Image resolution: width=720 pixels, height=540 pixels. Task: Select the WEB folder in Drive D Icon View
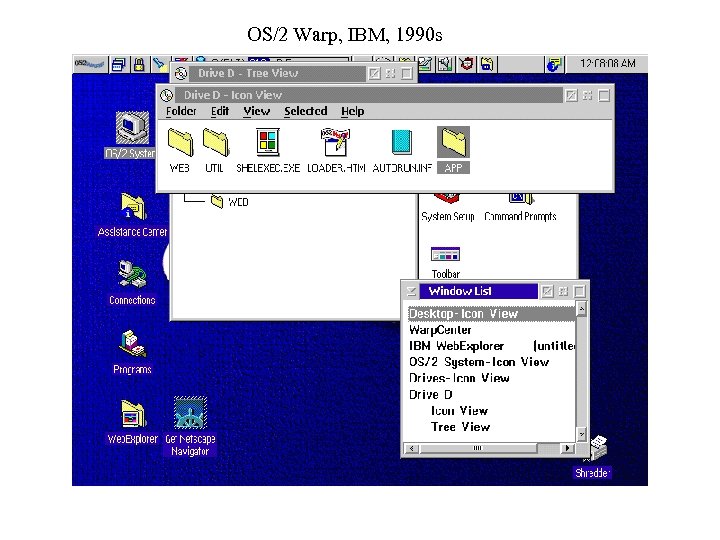pos(180,150)
